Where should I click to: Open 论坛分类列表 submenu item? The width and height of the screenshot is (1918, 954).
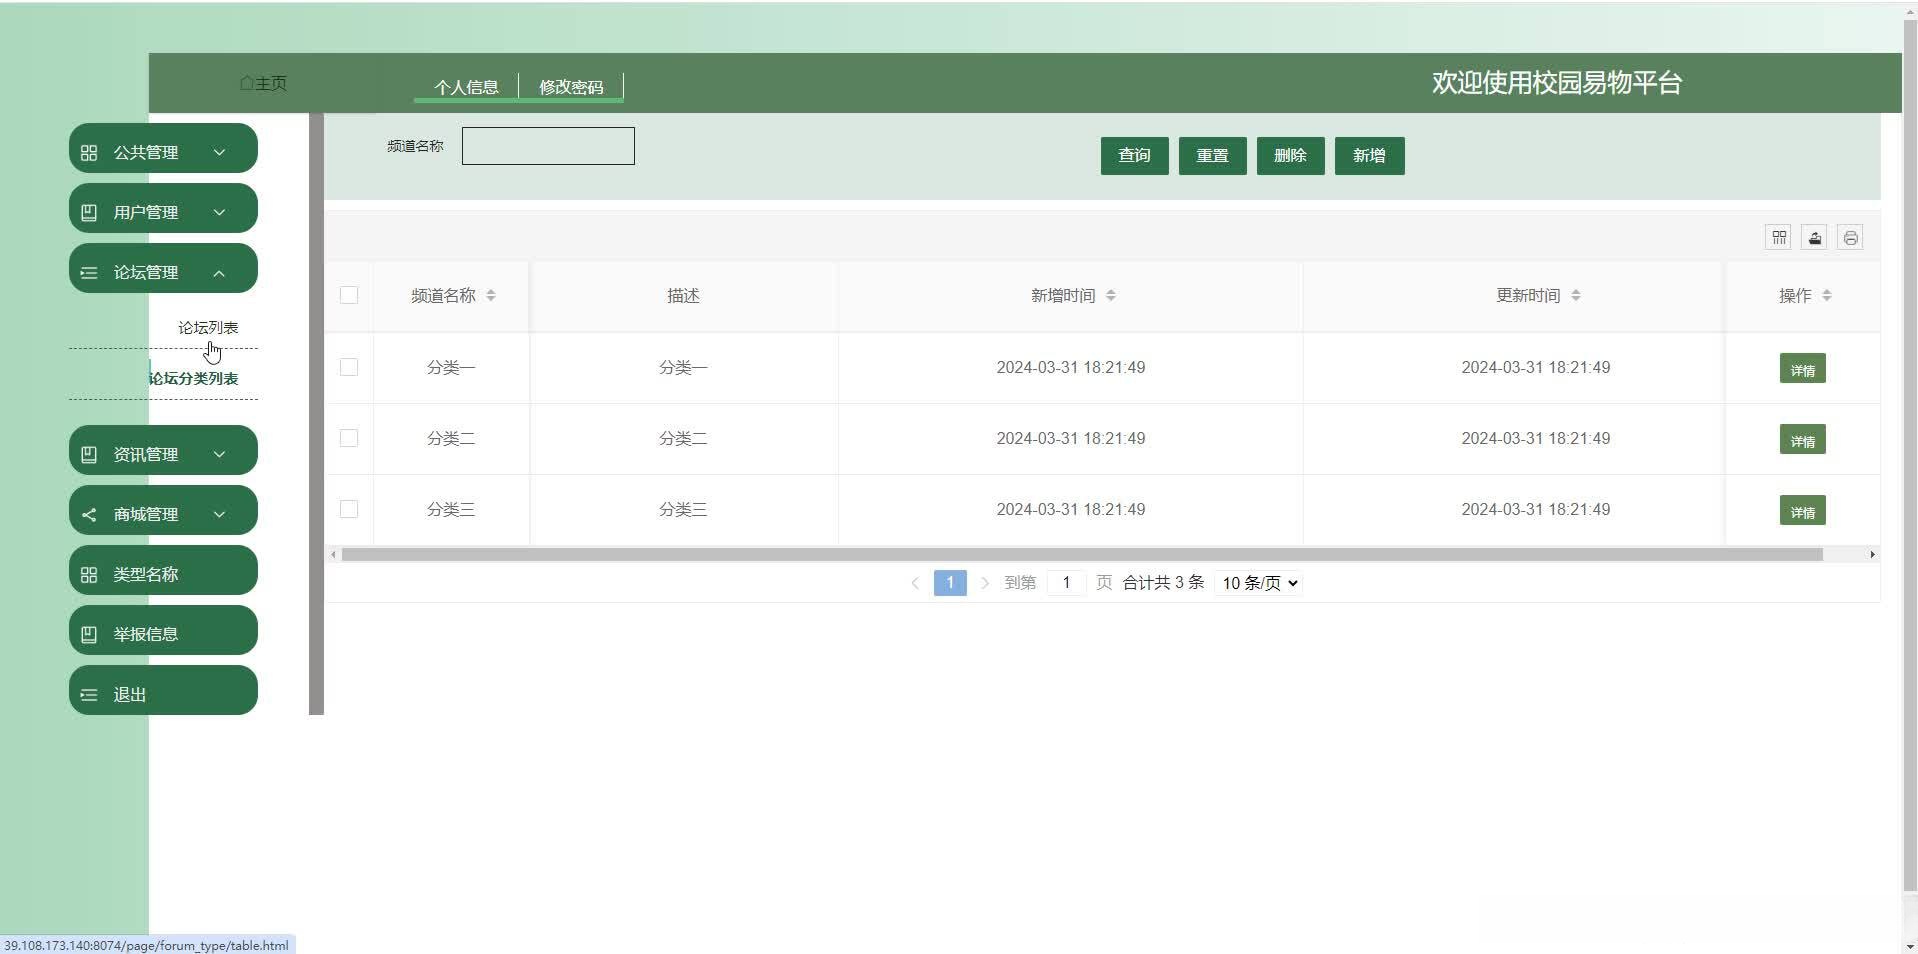(193, 379)
